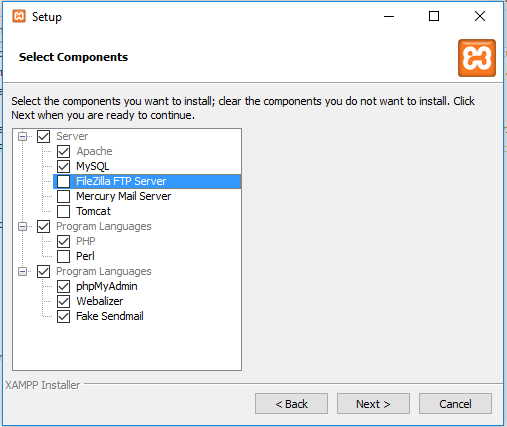Disable the Webalizer checkbox
The height and width of the screenshot is (427, 507).
(x=63, y=301)
